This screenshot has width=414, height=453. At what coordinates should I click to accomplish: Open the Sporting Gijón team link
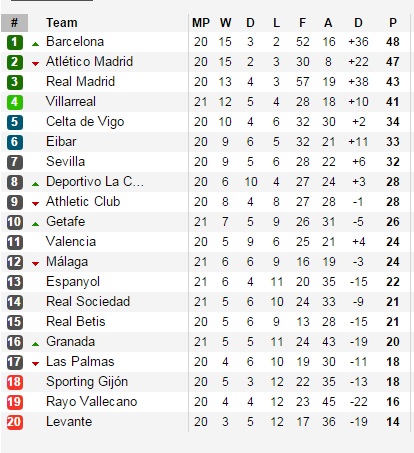pos(87,382)
